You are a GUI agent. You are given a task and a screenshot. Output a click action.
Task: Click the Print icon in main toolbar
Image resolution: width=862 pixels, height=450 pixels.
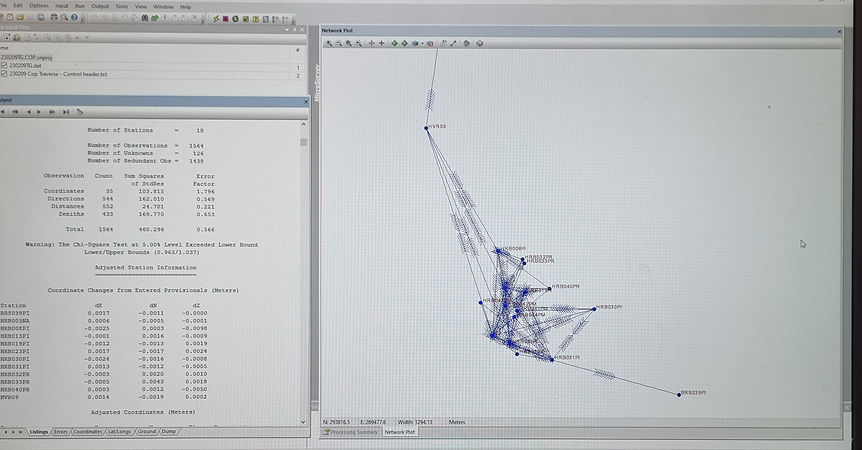pos(54,18)
